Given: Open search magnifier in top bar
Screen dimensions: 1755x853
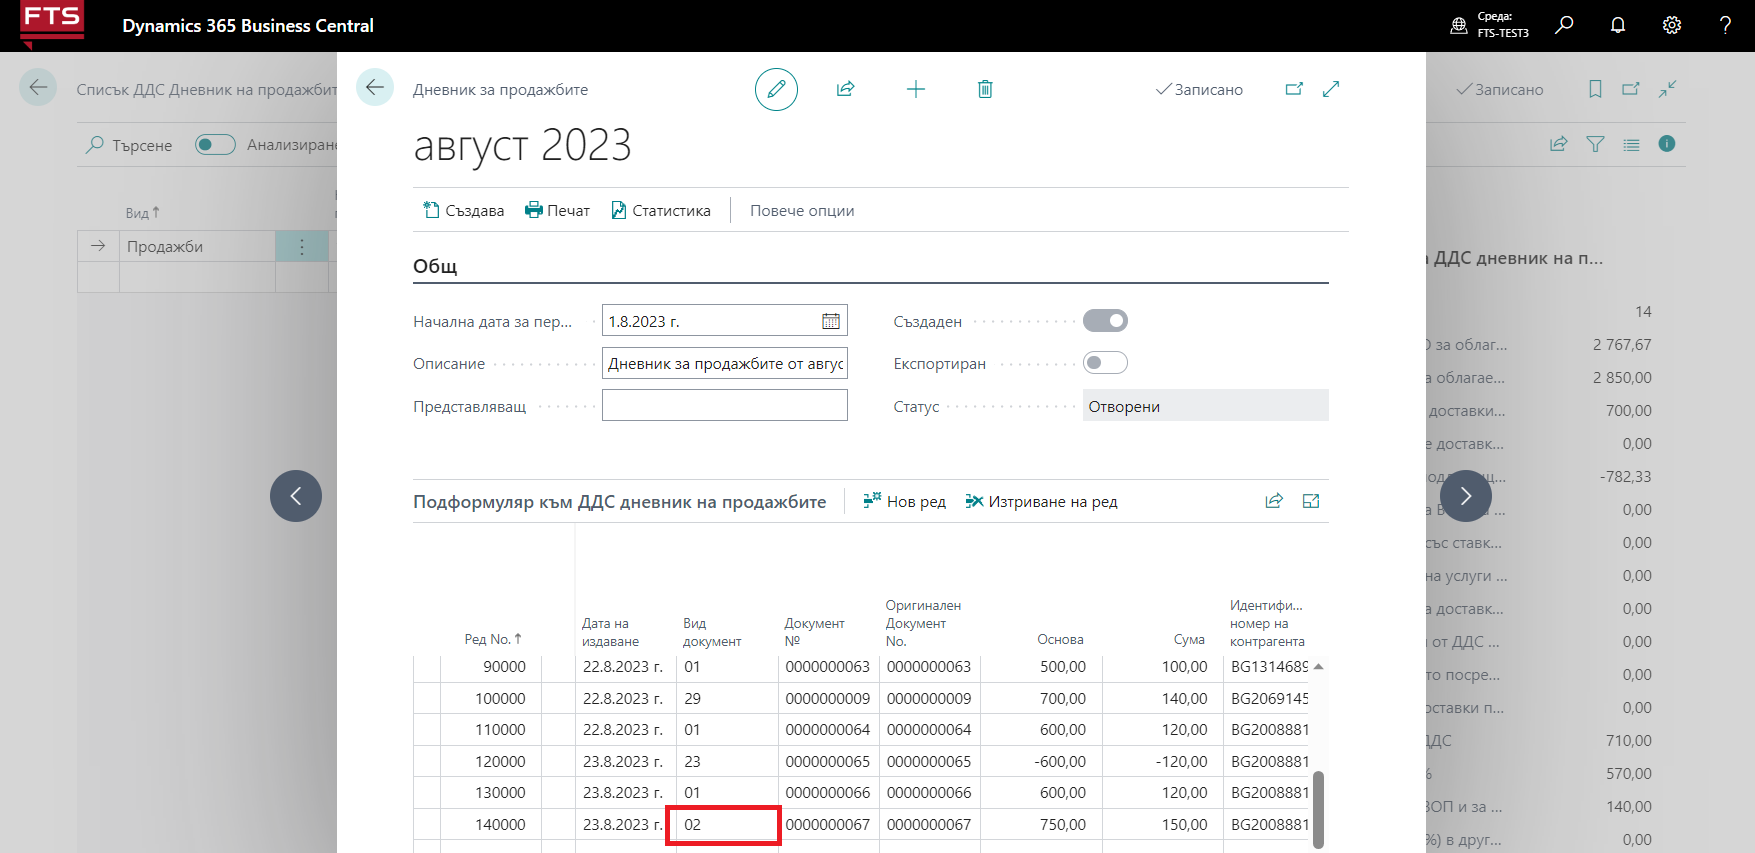Looking at the screenshot, I should pos(1564,25).
